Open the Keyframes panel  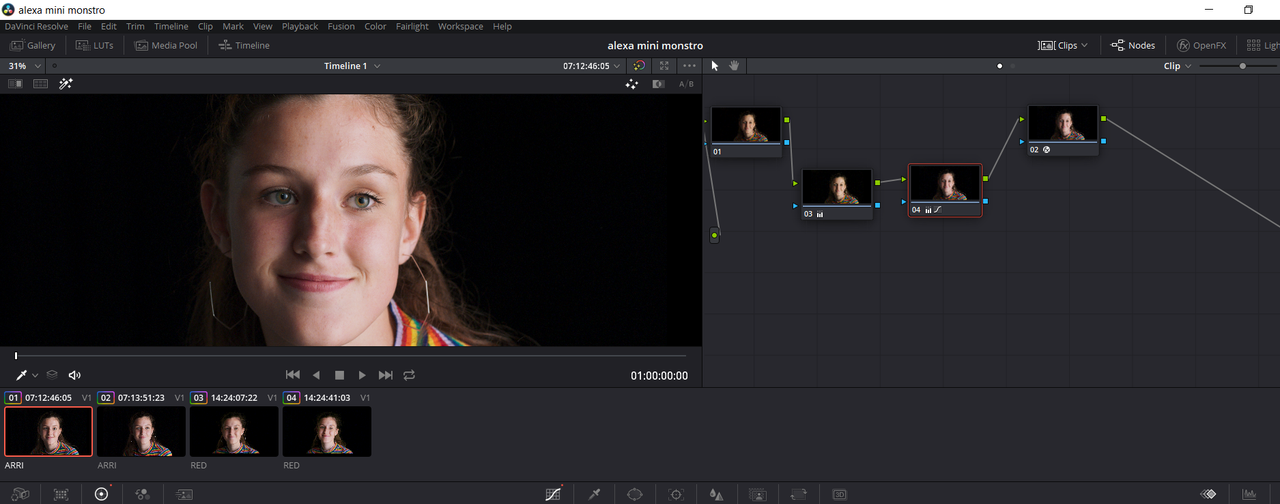[x=1208, y=494]
